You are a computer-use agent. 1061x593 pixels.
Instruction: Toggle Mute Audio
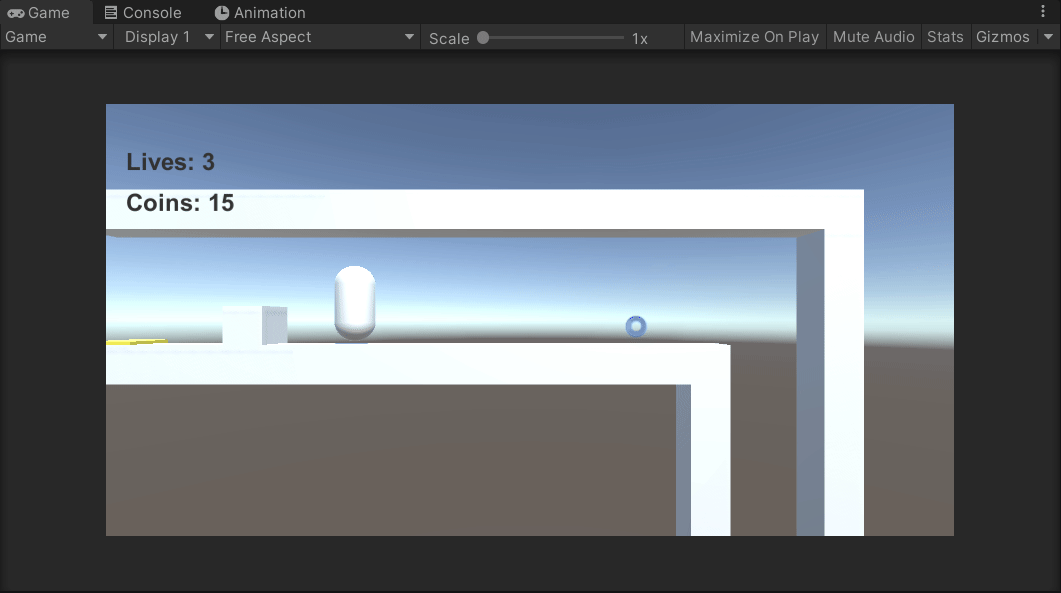point(874,37)
